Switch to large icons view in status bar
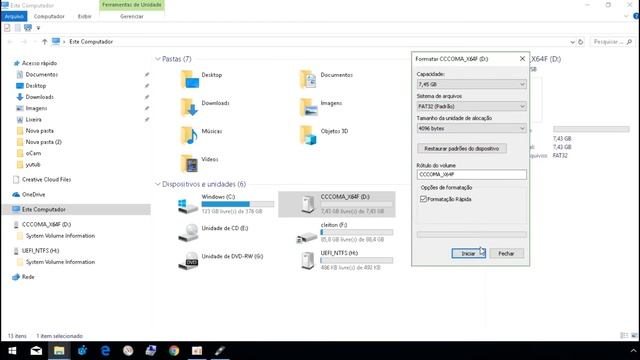 point(634,336)
